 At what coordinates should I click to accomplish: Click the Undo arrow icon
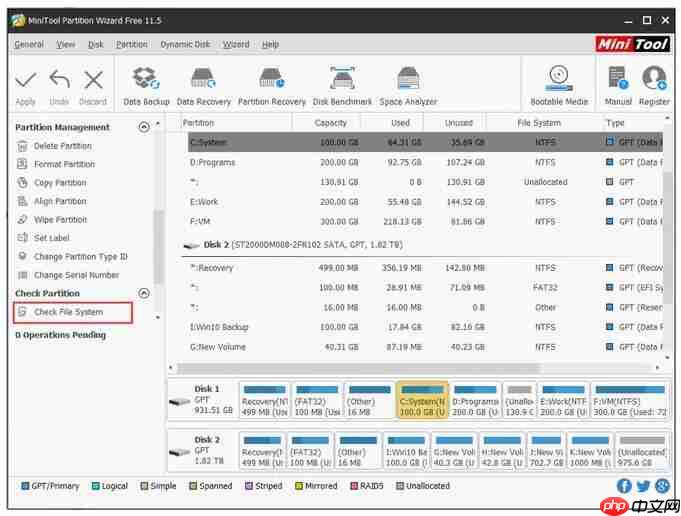(x=60, y=79)
